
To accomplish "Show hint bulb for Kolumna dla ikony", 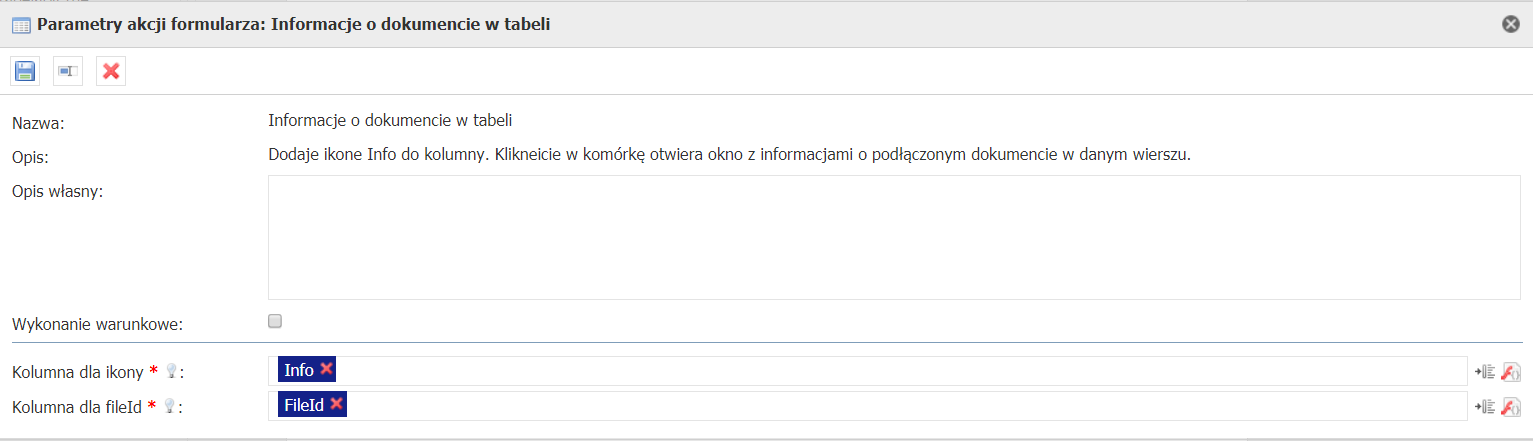I will pyautogui.click(x=171, y=372).
